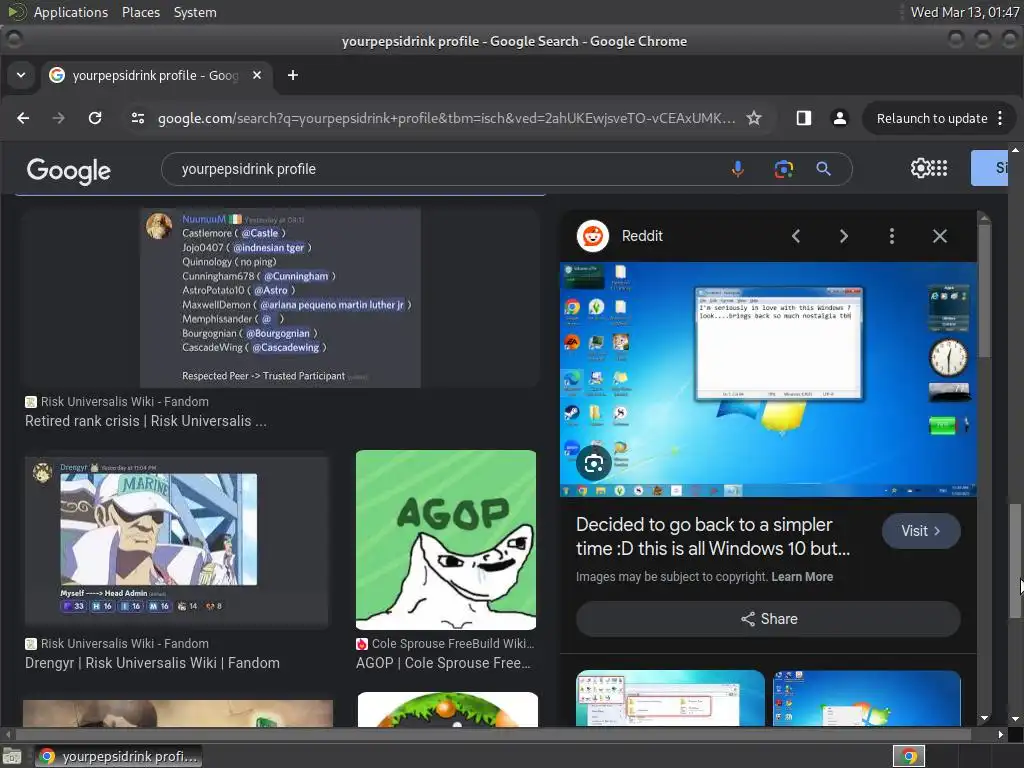This screenshot has height=768, width=1024.
Task: Expand the tab search dropdown arrow
Action: 21,75
